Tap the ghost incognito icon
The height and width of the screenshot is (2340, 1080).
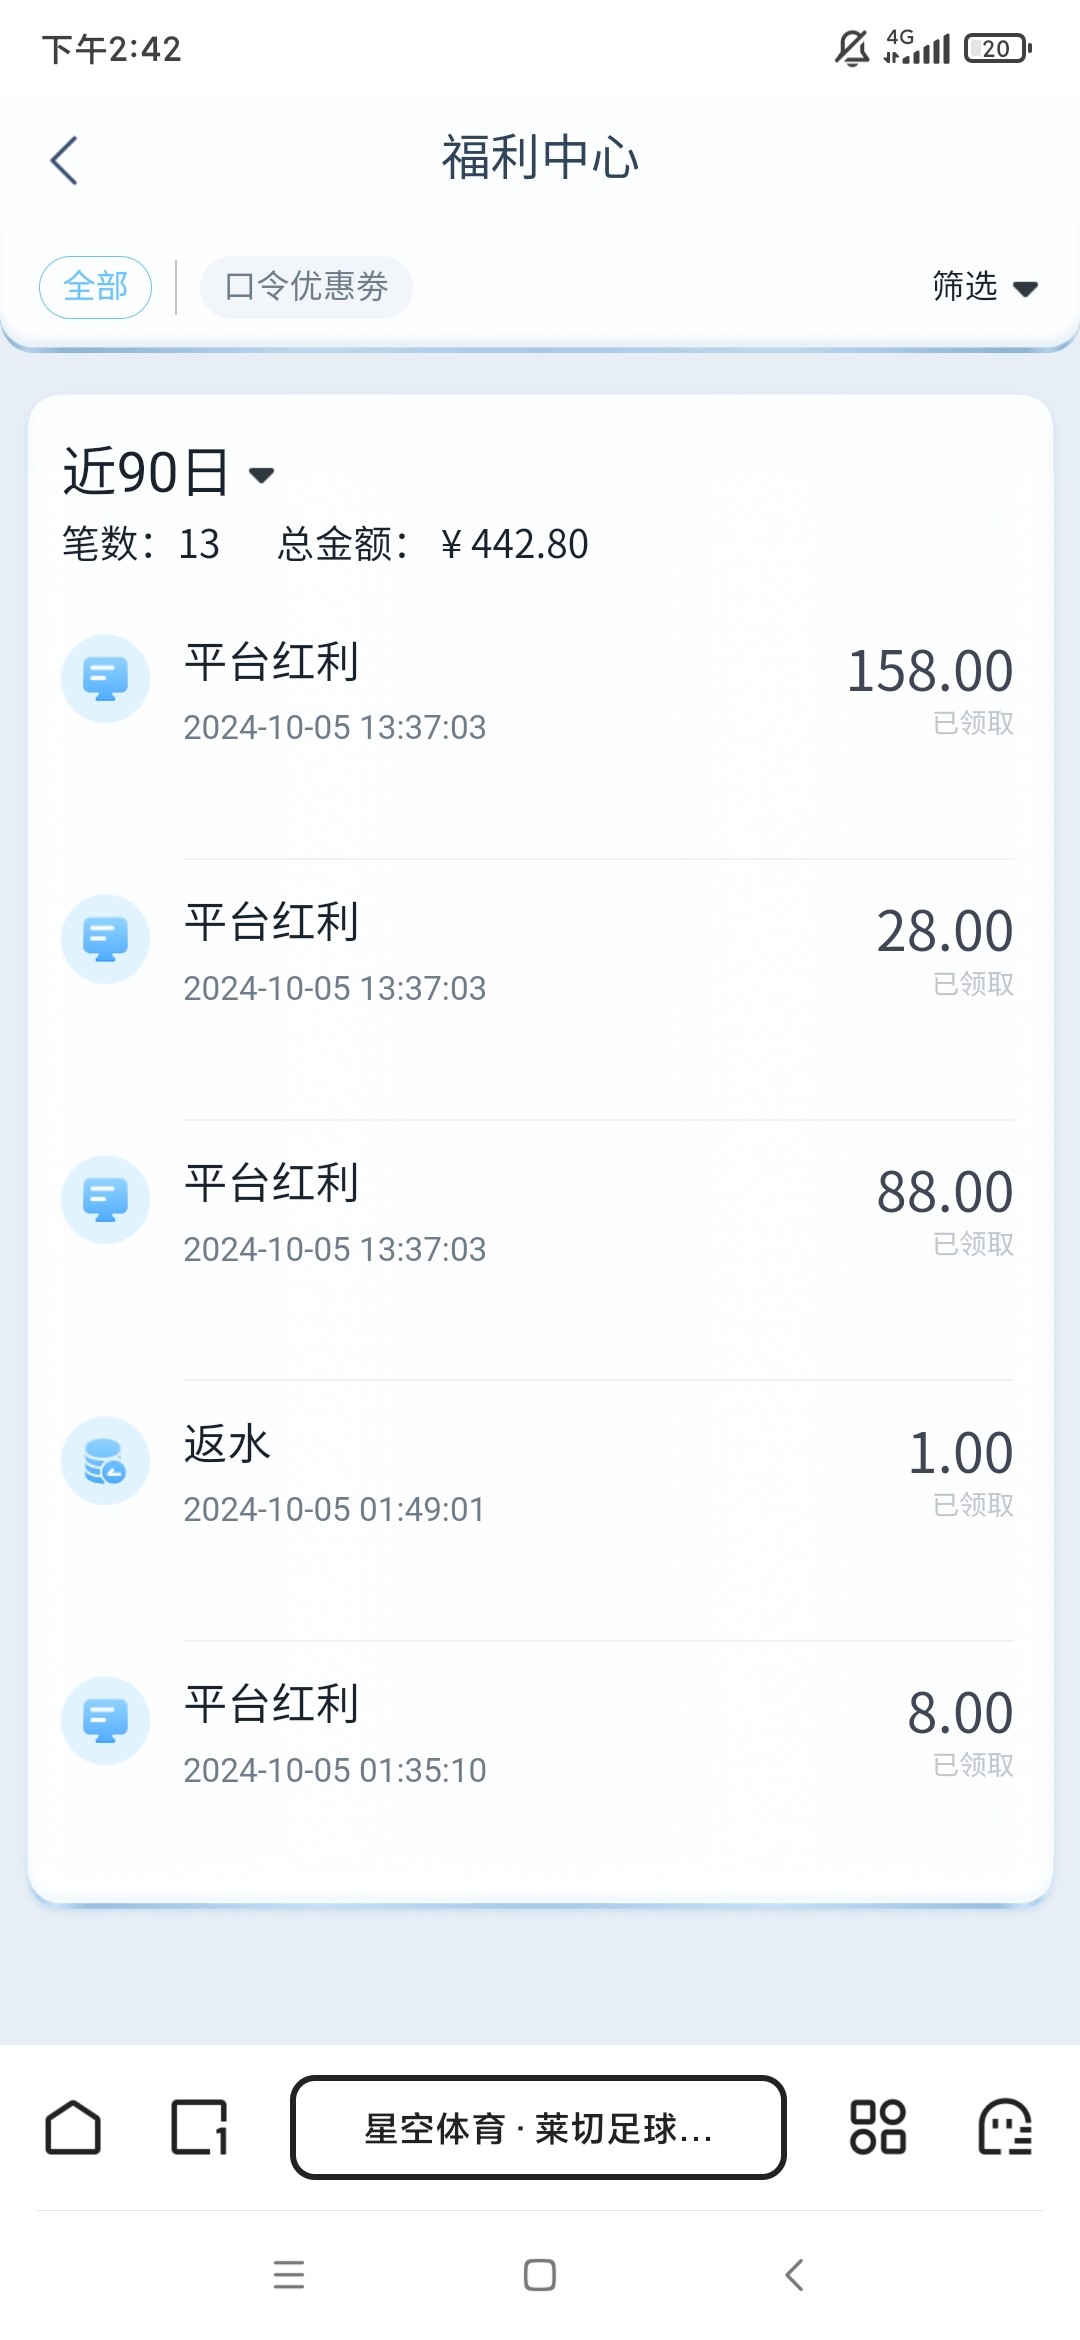pyautogui.click(x=1004, y=2127)
